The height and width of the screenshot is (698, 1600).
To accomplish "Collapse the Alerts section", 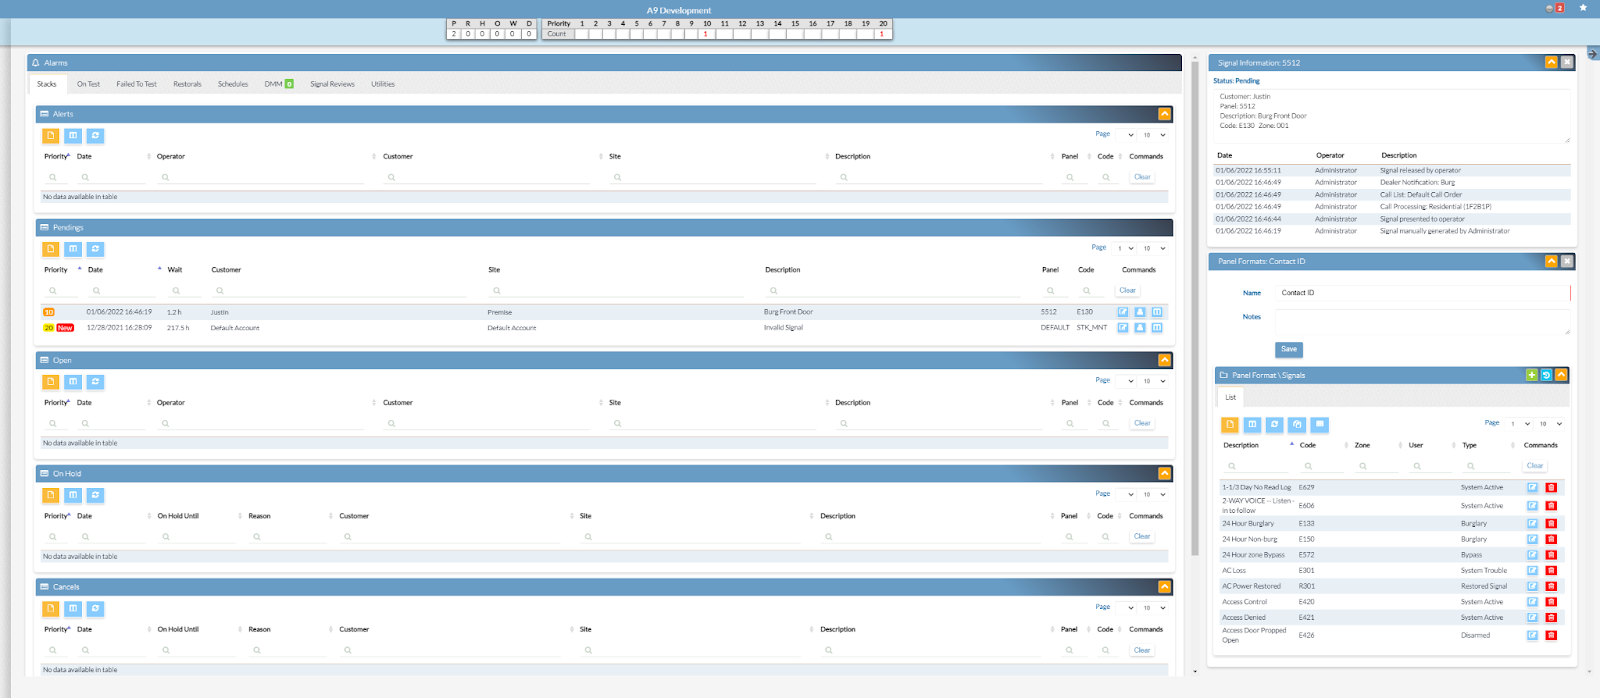I will pos(1164,114).
